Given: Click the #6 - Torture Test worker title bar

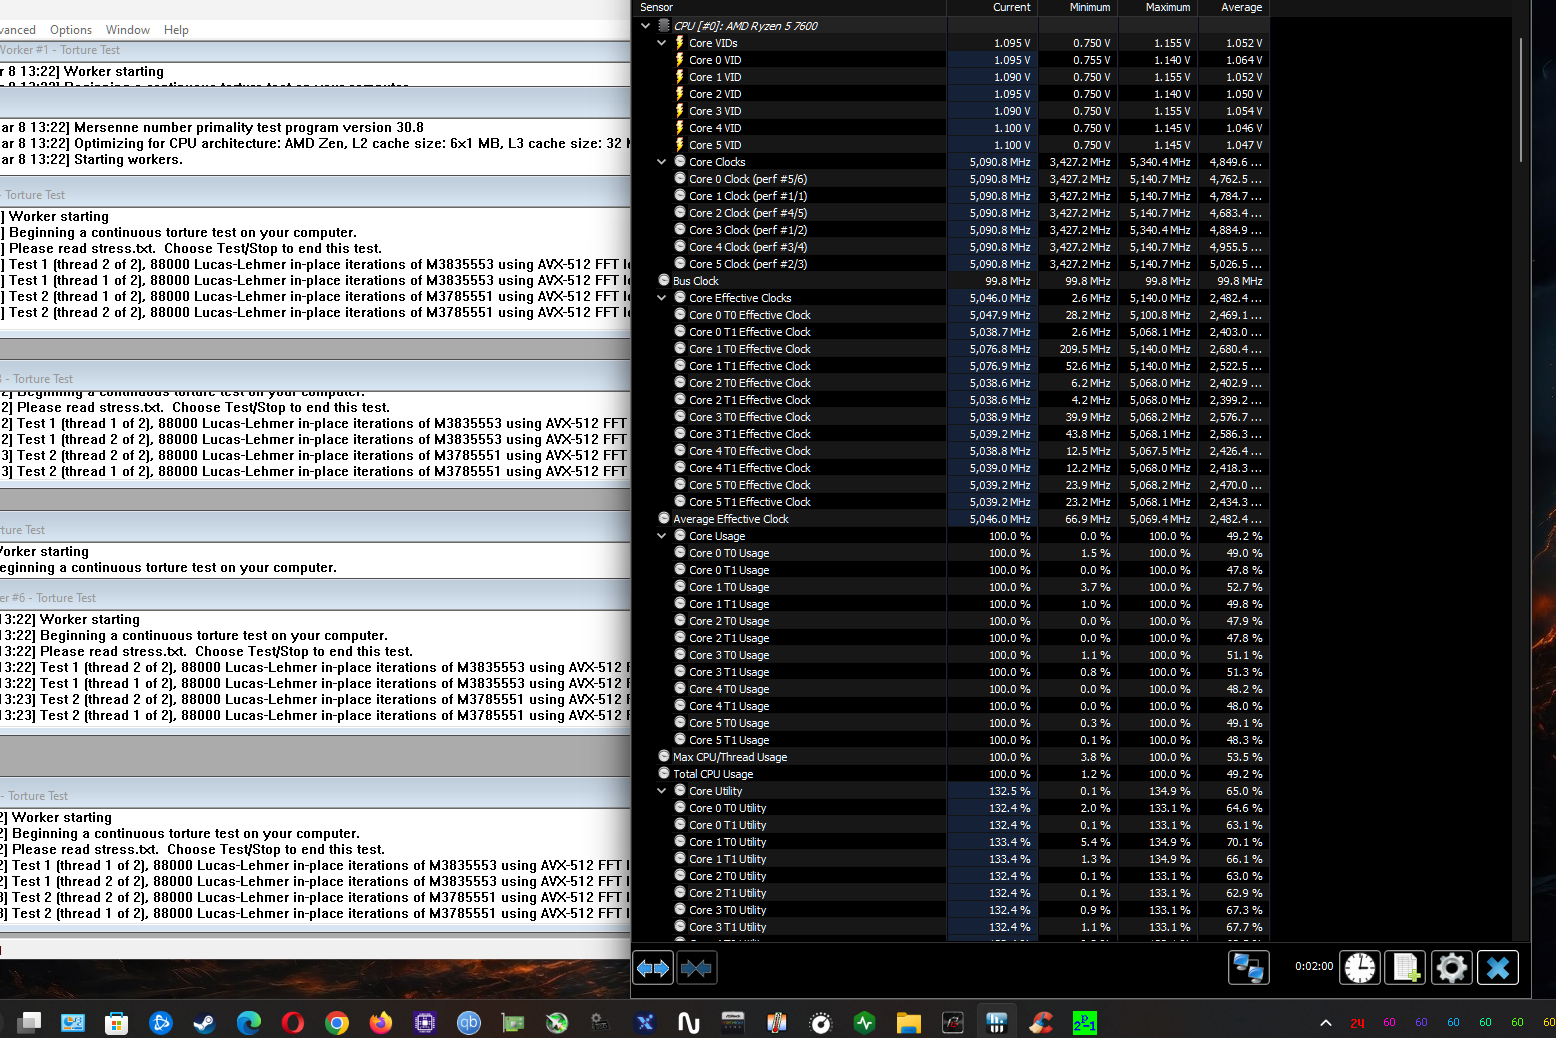Looking at the screenshot, I should pyautogui.click(x=315, y=598).
